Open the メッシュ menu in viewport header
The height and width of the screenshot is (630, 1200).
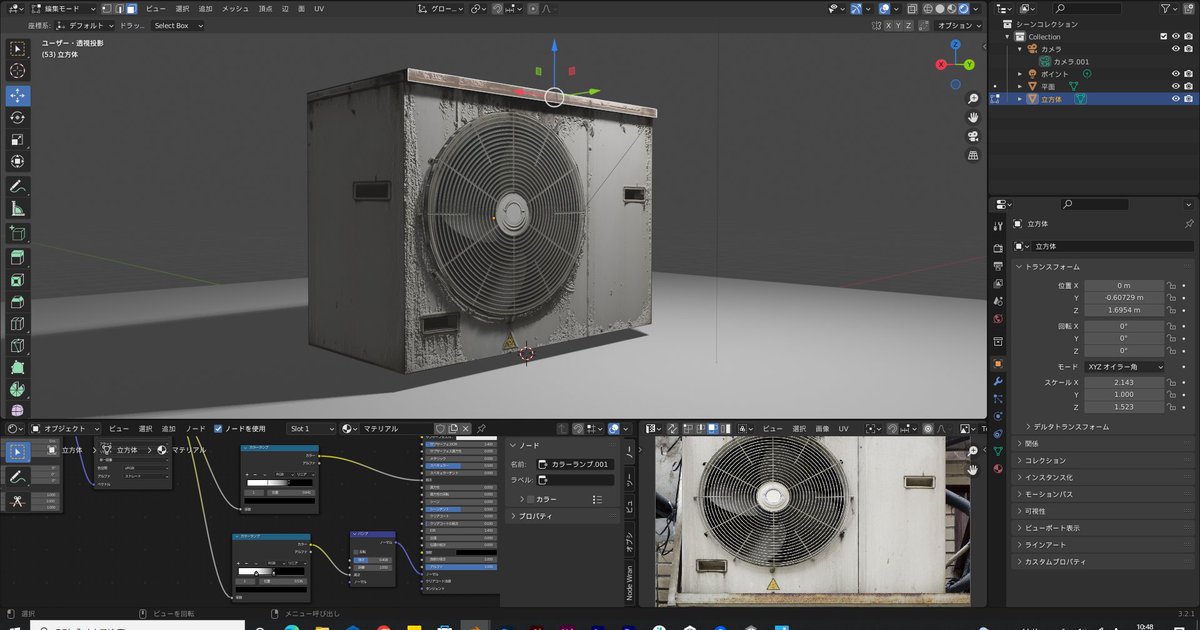[x=235, y=8]
